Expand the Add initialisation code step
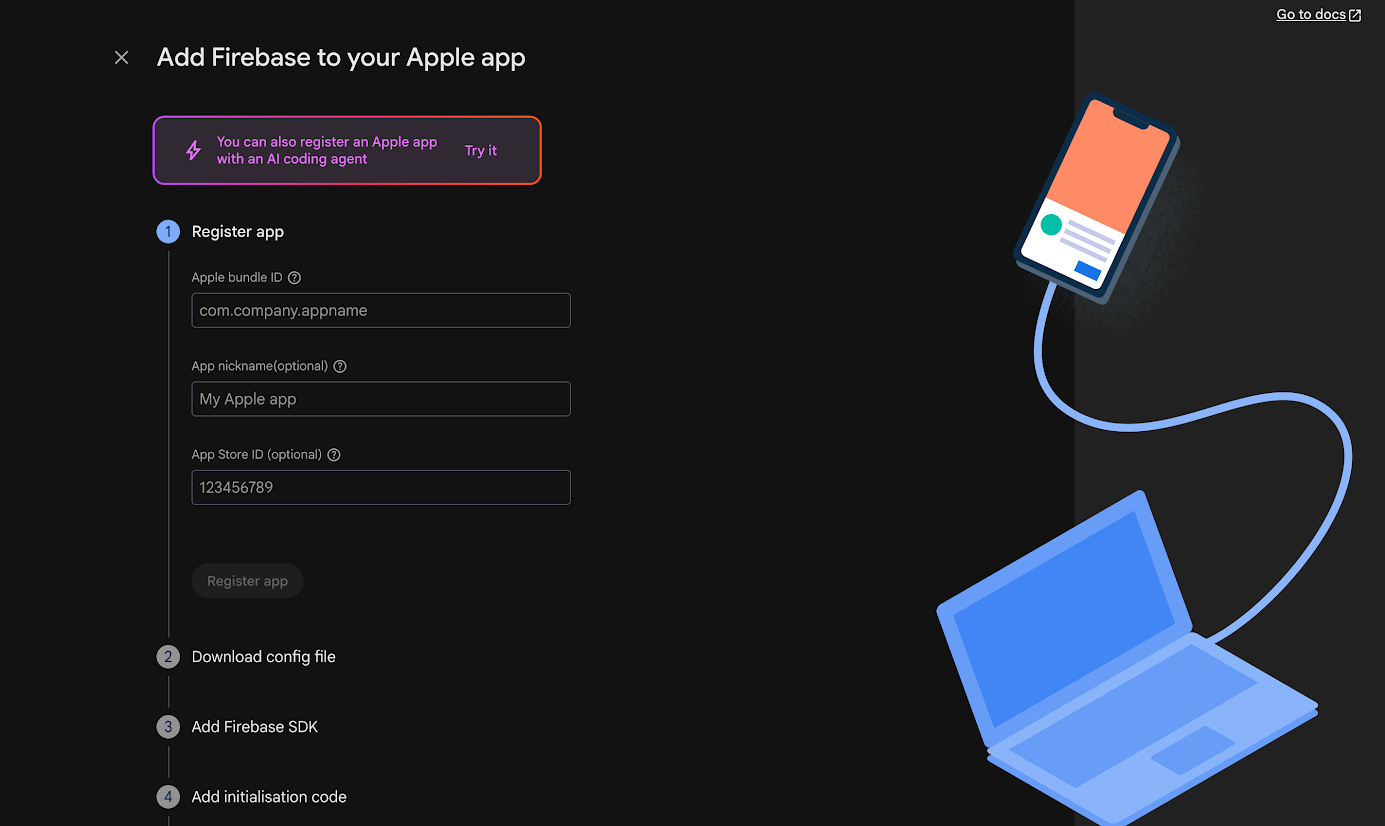 tap(269, 797)
